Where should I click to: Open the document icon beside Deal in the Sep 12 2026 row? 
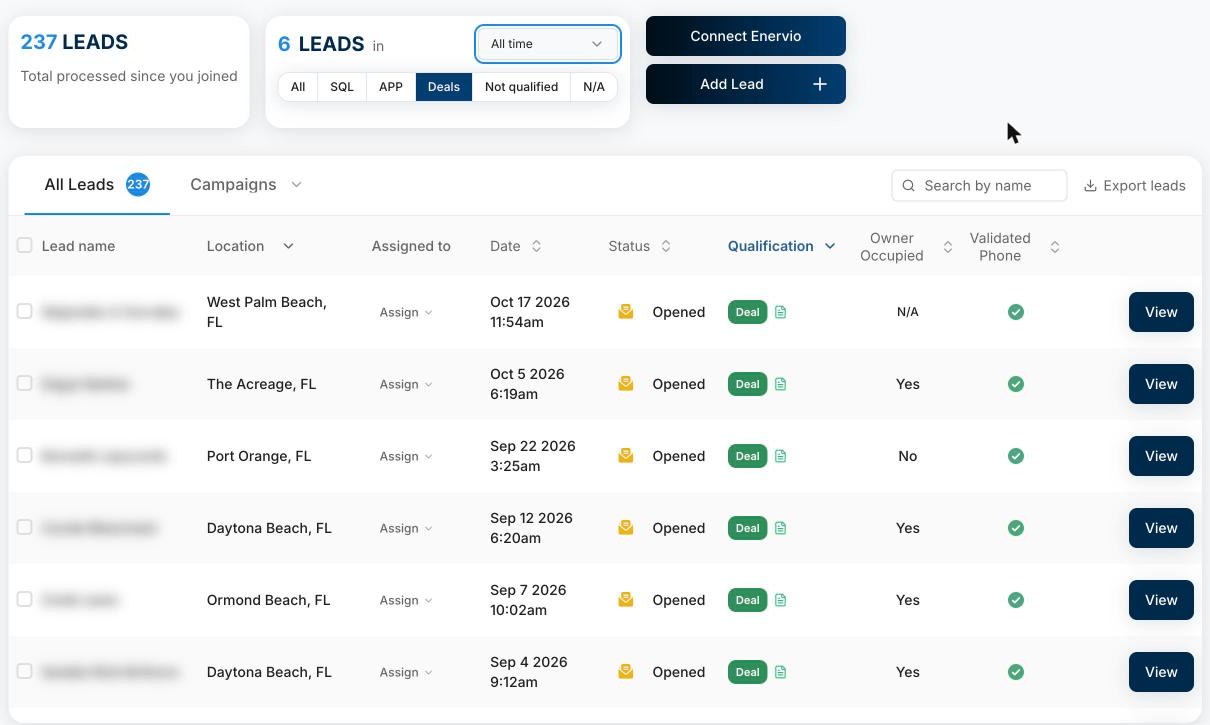tap(781, 528)
